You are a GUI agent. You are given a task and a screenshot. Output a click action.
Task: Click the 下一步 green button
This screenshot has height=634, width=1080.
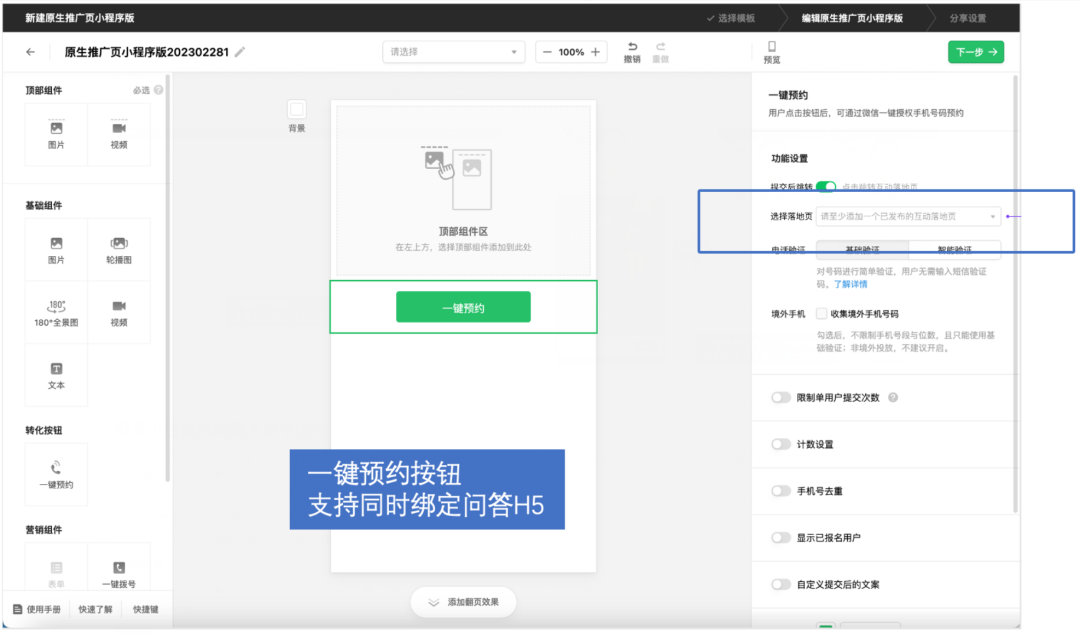(x=976, y=51)
